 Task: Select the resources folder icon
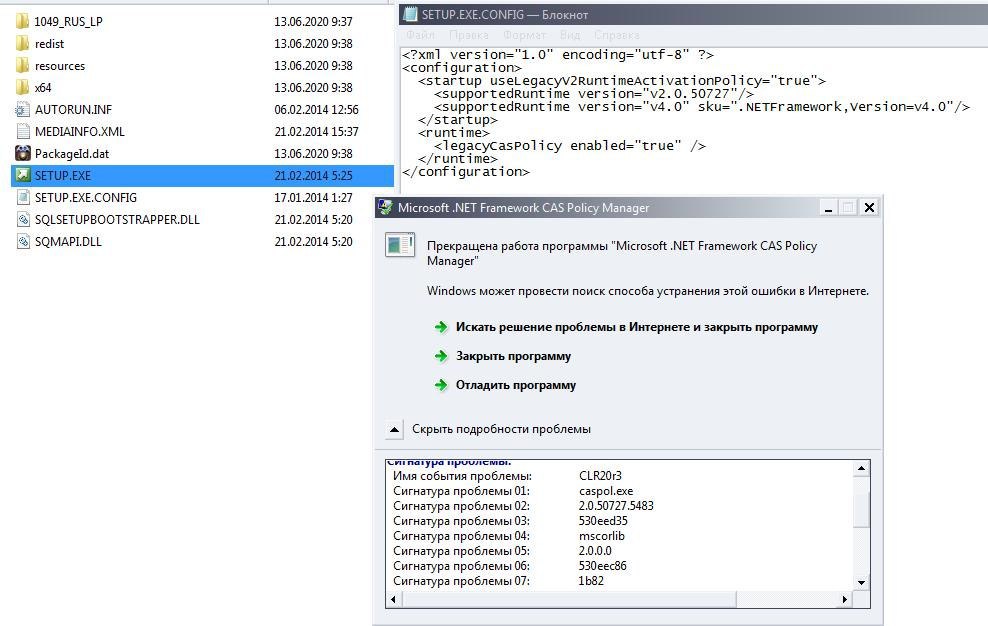point(23,66)
